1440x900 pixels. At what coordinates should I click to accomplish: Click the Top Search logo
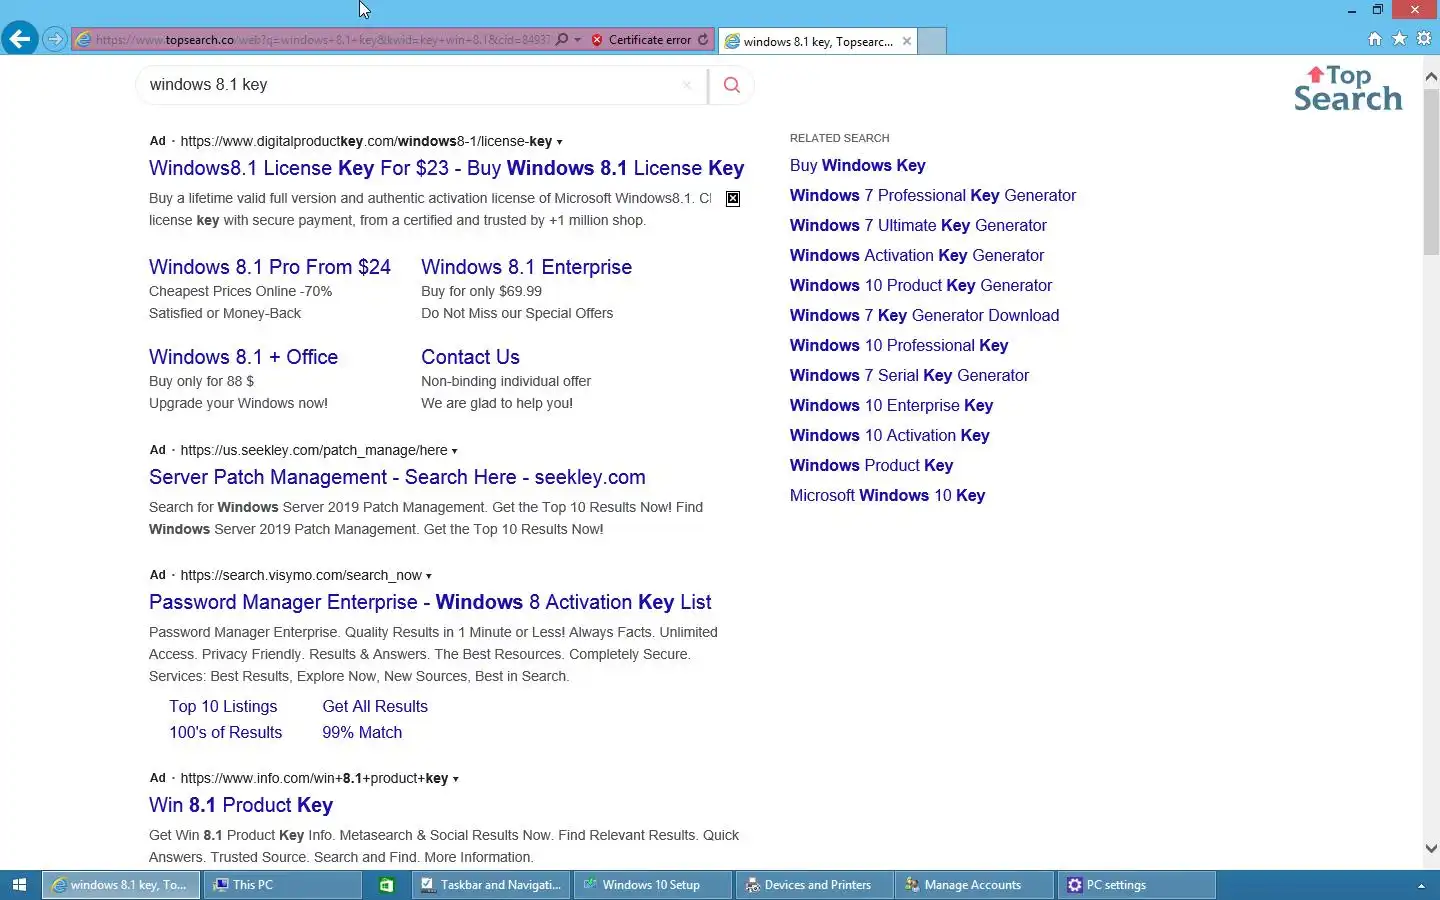coord(1348,88)
